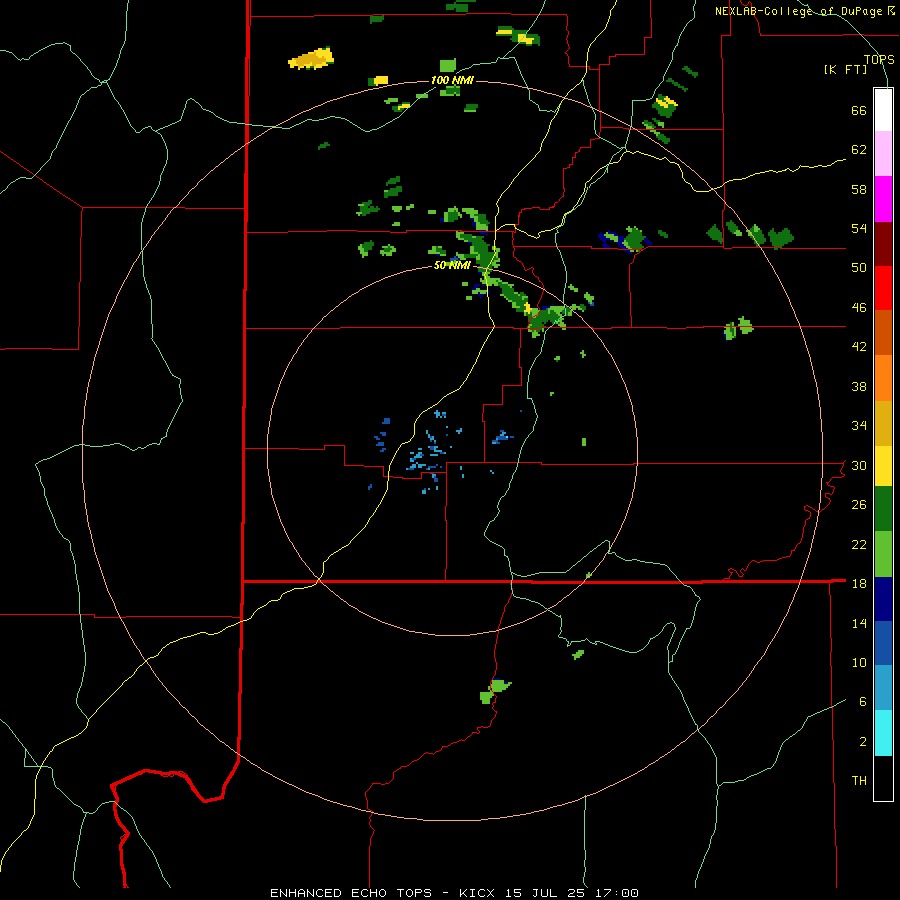Click the 100 NMI range ring label
Image resolution: width=900 pixels, height=900 pixels.
click(x=452, y=80)
